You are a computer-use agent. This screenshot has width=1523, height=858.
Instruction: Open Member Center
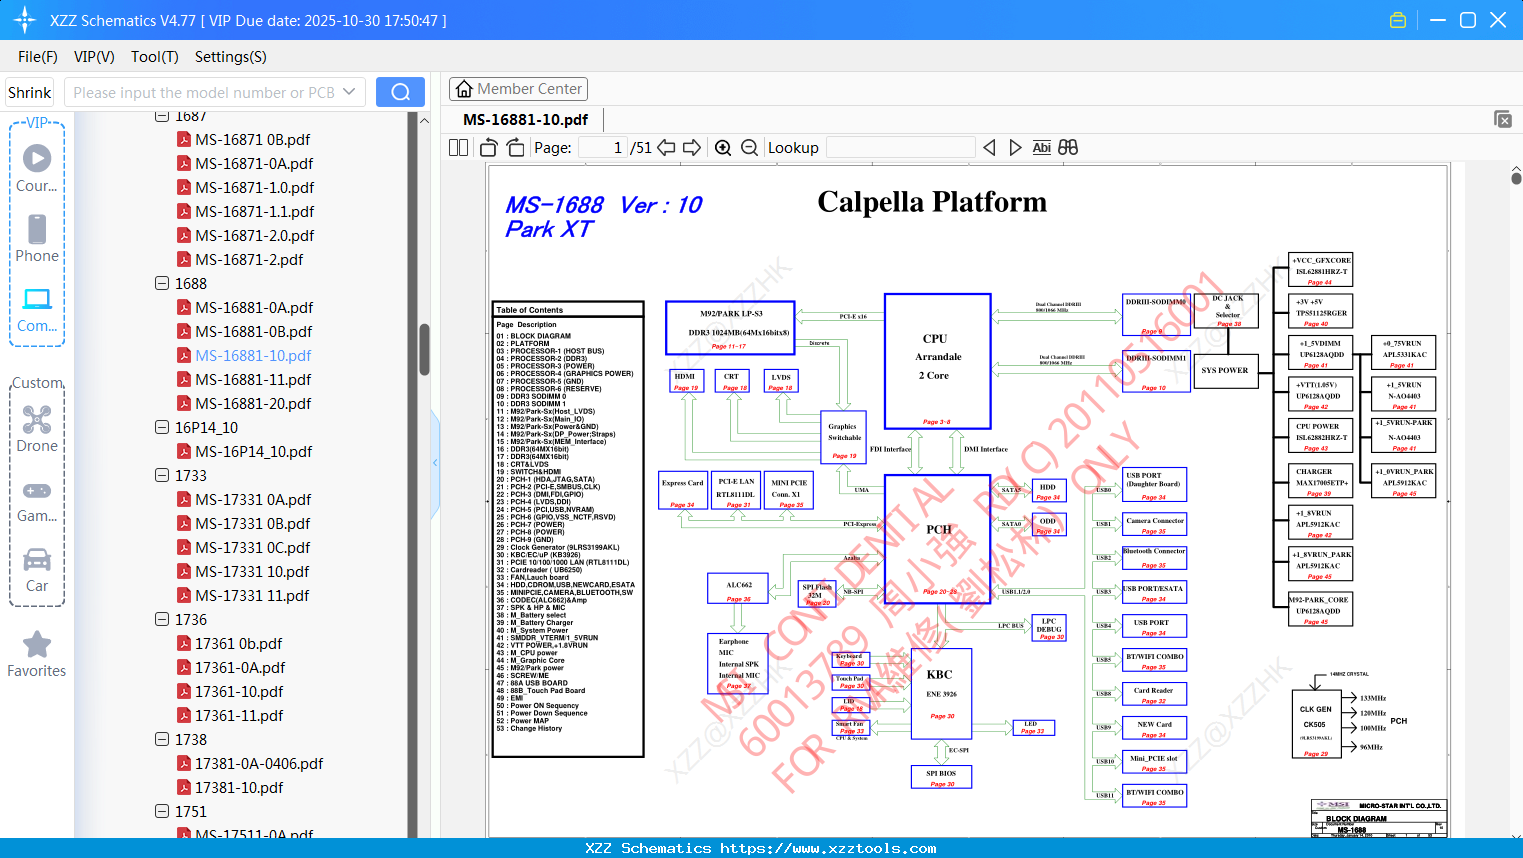click(x=518, y=89)
